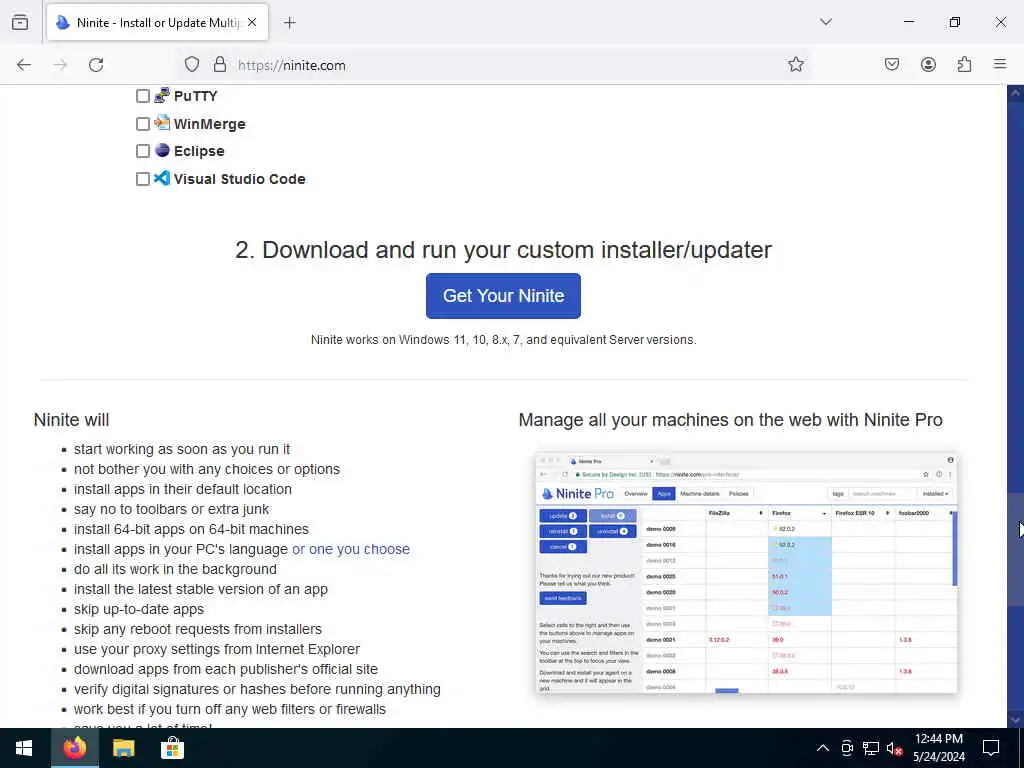Click the 'Download and run your custom installer/updater' heading
Viewport: 1024px width, 768px height.
pyautogui.click(x=503, y=250)
